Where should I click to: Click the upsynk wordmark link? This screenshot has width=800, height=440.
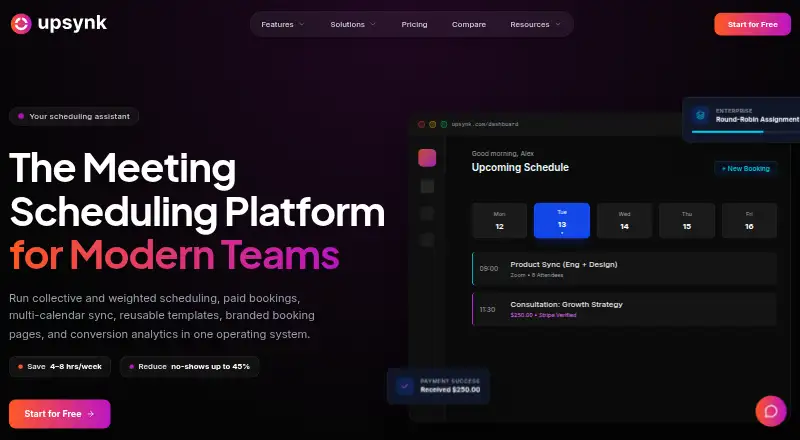[72, 23]
